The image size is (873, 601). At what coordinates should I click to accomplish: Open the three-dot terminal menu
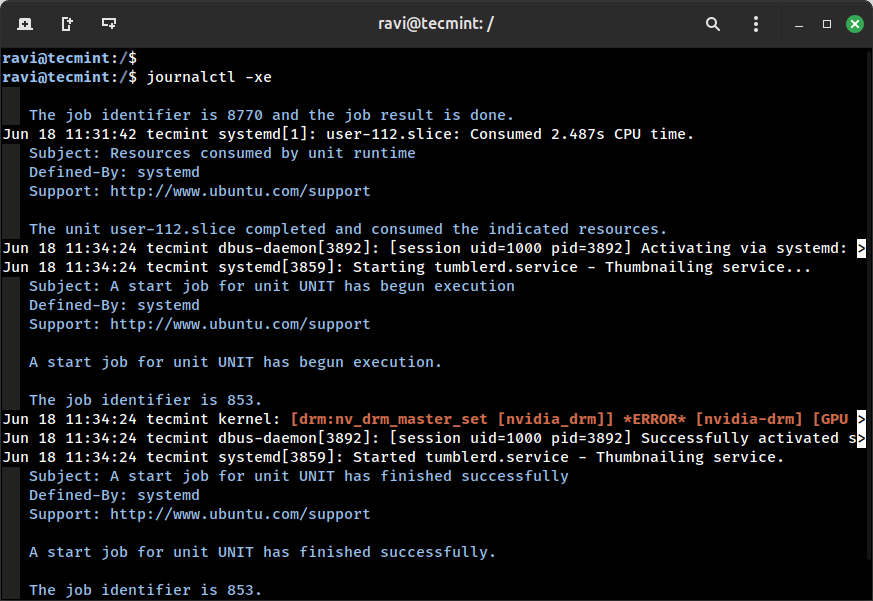[755, 23]
